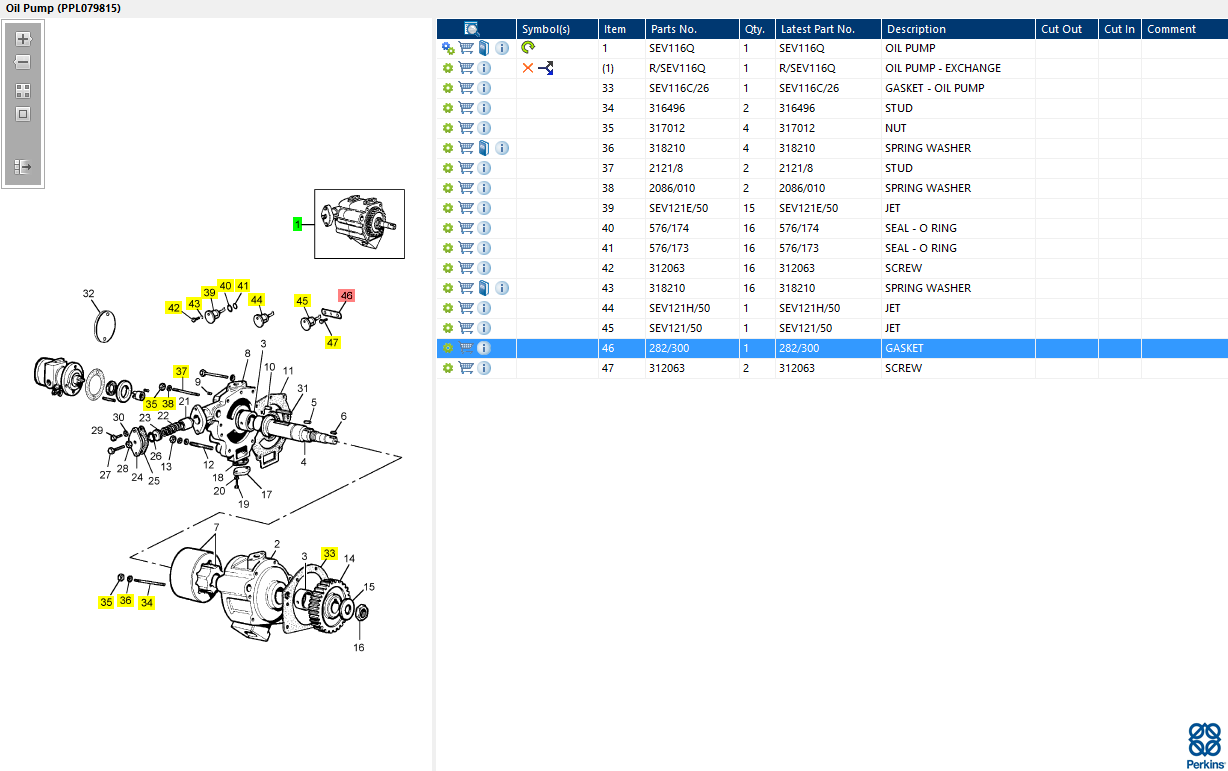Show info for the R/SEV116Q exchange pump
Viewport: 1228px width, 771px height.
484,68
